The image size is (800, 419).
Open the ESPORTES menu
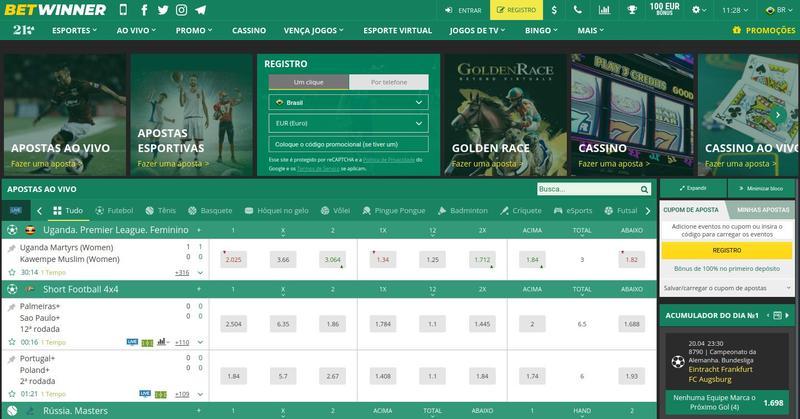click(x=74, y=31)
